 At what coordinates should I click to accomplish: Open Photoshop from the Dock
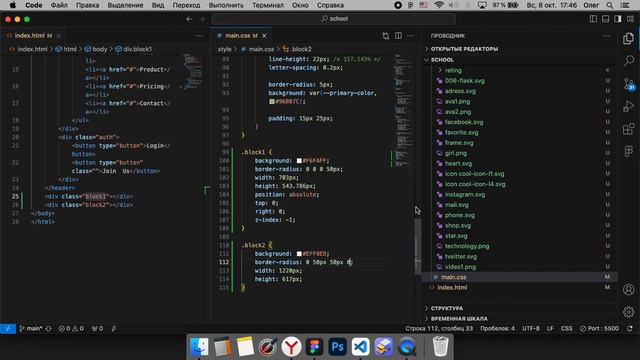pos(337,347)
